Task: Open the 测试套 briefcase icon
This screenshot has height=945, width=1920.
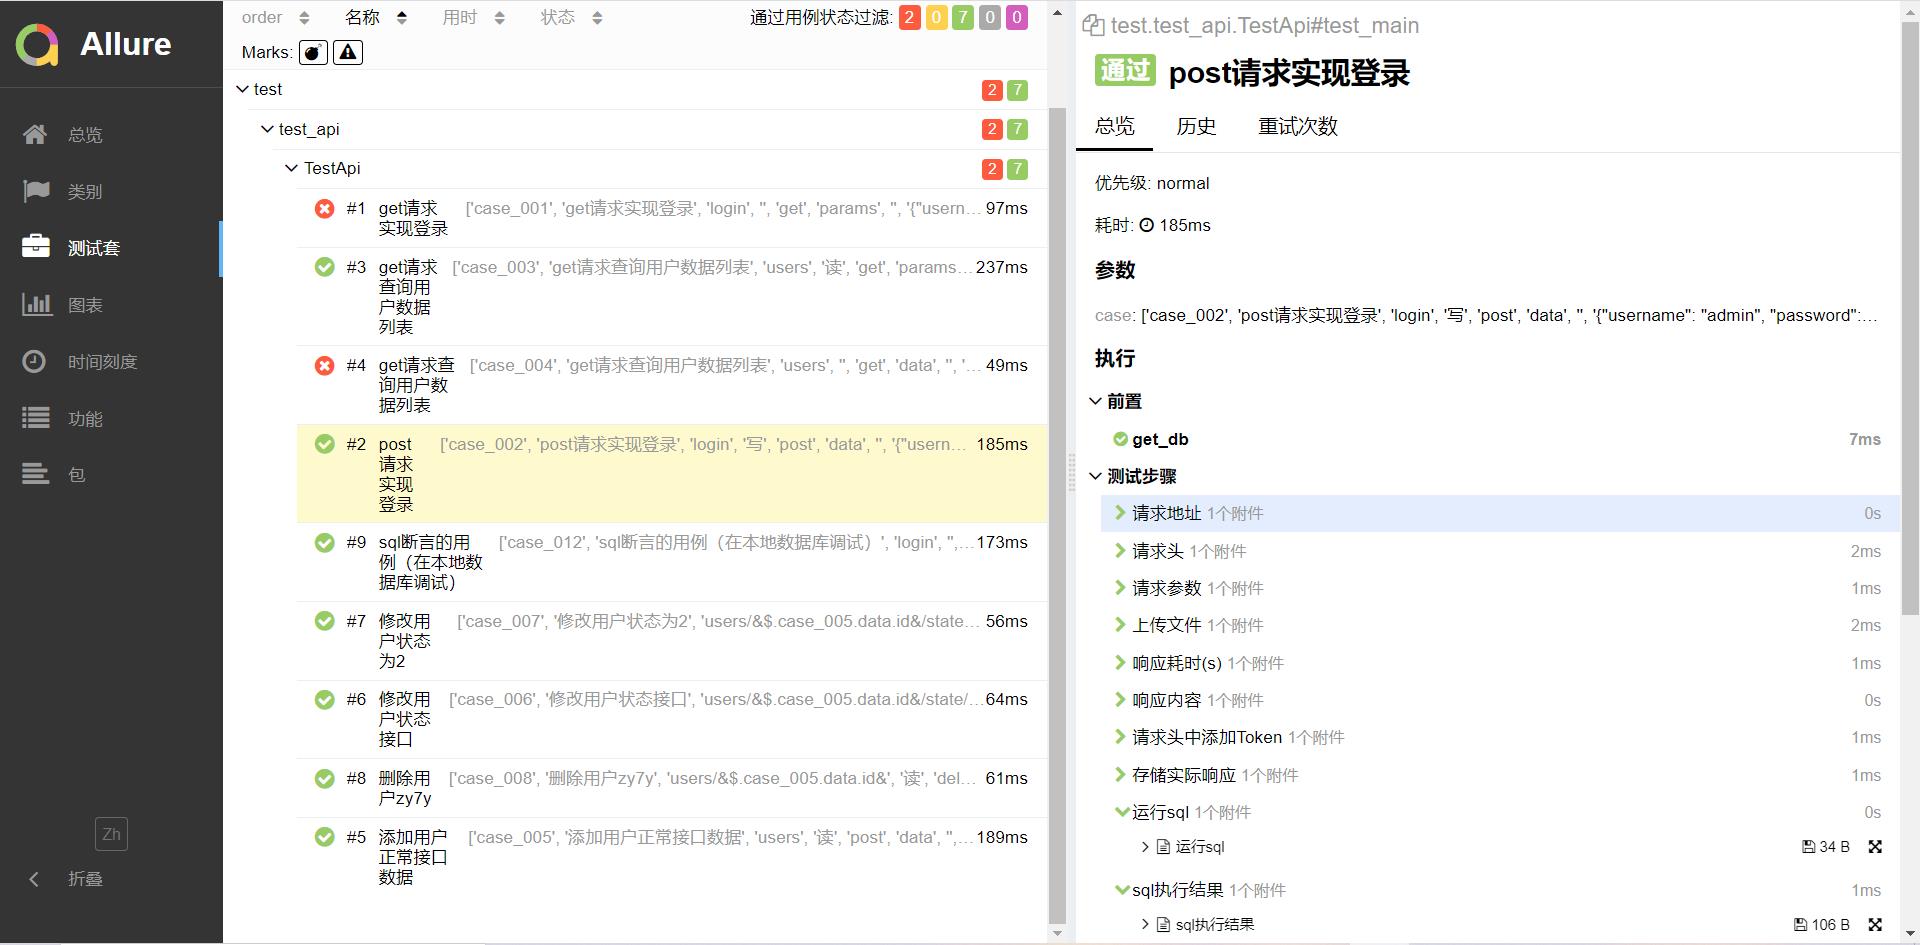Action: tap(36, 247)
